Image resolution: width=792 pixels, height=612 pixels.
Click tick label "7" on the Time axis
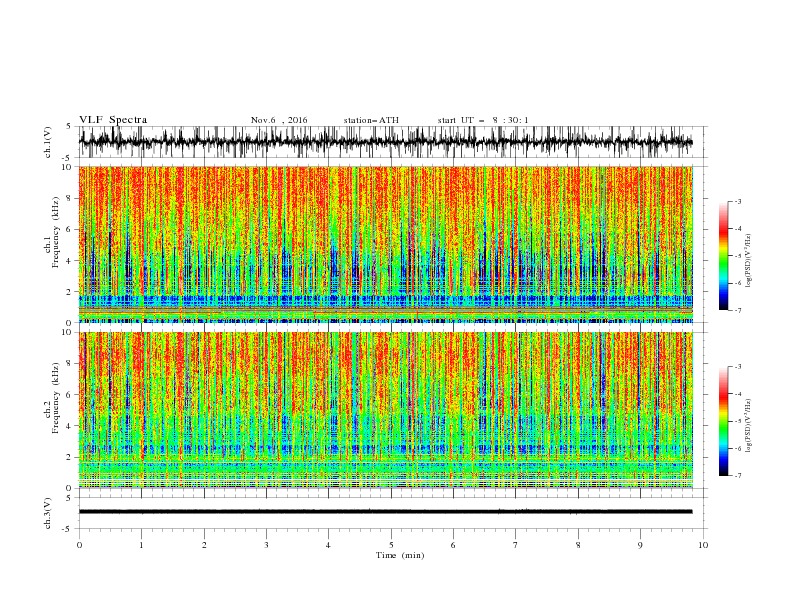pyautogui.click(x=515, y=545)
